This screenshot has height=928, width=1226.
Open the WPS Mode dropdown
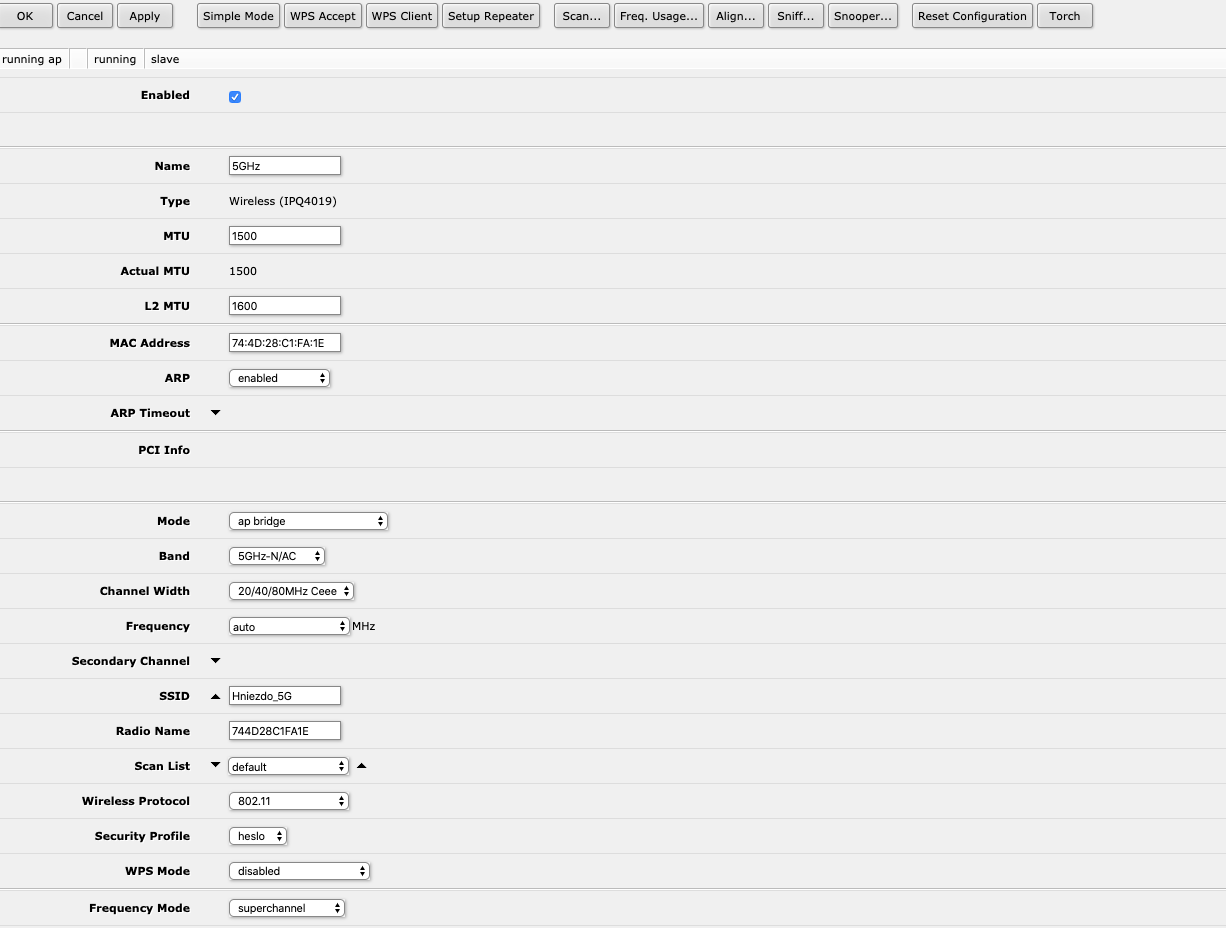point(299,871)
